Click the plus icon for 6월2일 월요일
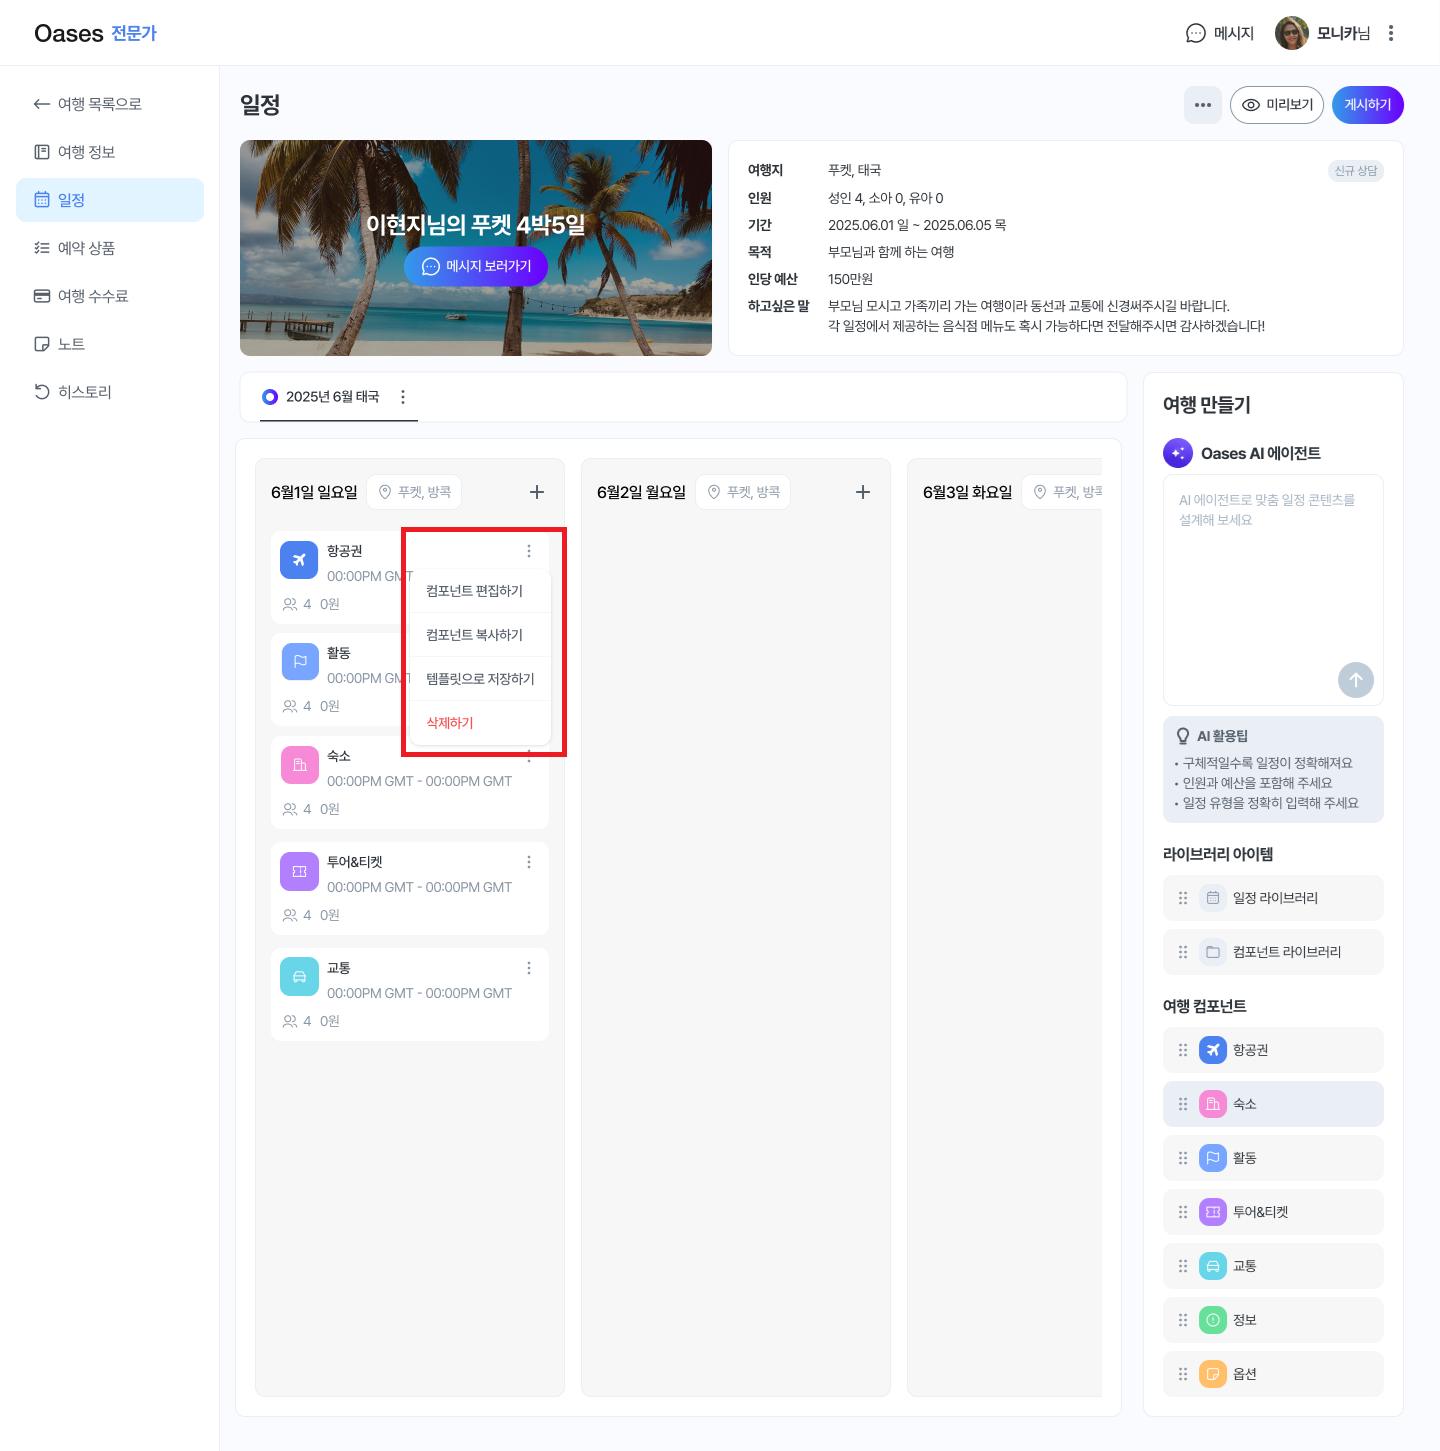This screenshot has width=1440, height=1451. pyautogui.click(x=863, y=492)
